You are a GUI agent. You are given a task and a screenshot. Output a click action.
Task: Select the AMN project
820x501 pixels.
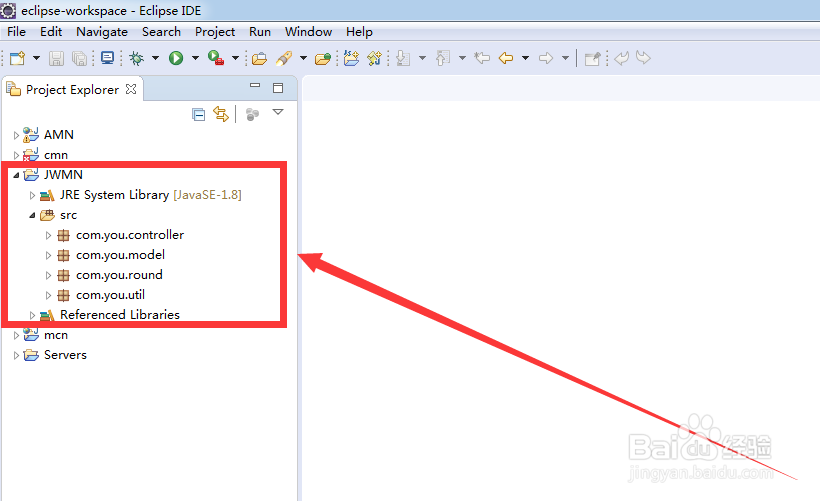point(59,134)
